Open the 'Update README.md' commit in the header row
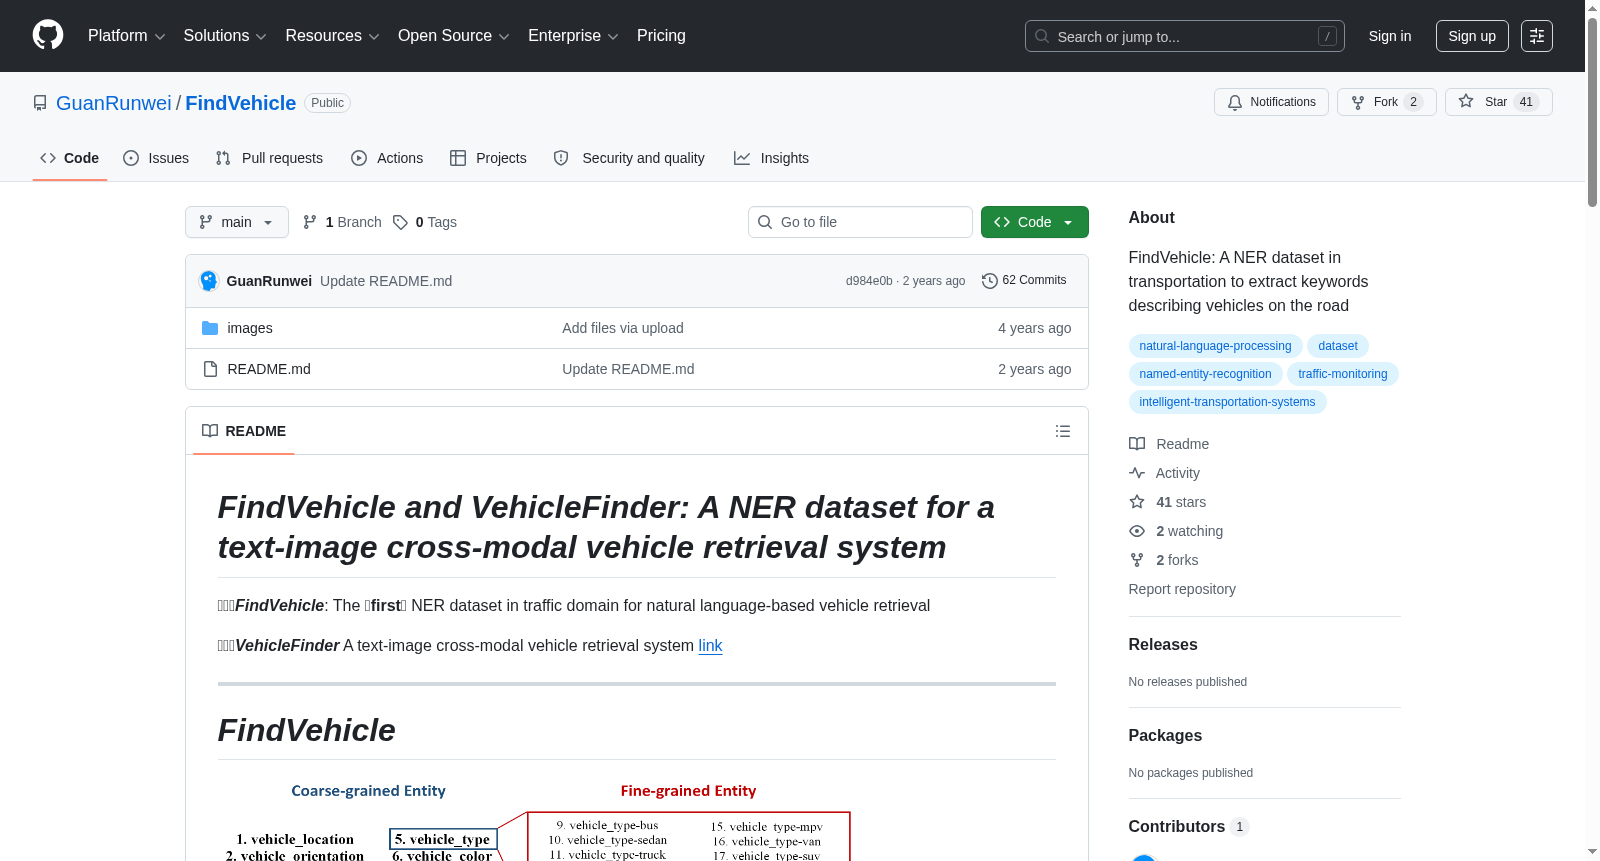Image resolution: width=1600 pixels, height=861 pixels. tap(386, 281)
